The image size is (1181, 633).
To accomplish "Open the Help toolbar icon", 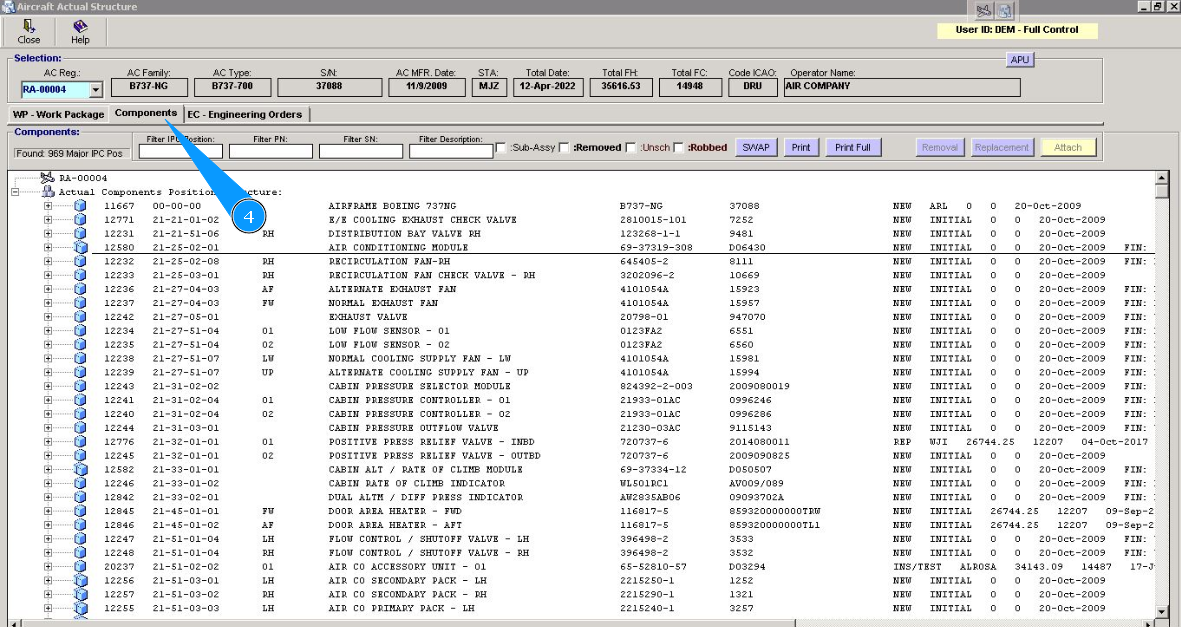I will [x=80, y=30].
